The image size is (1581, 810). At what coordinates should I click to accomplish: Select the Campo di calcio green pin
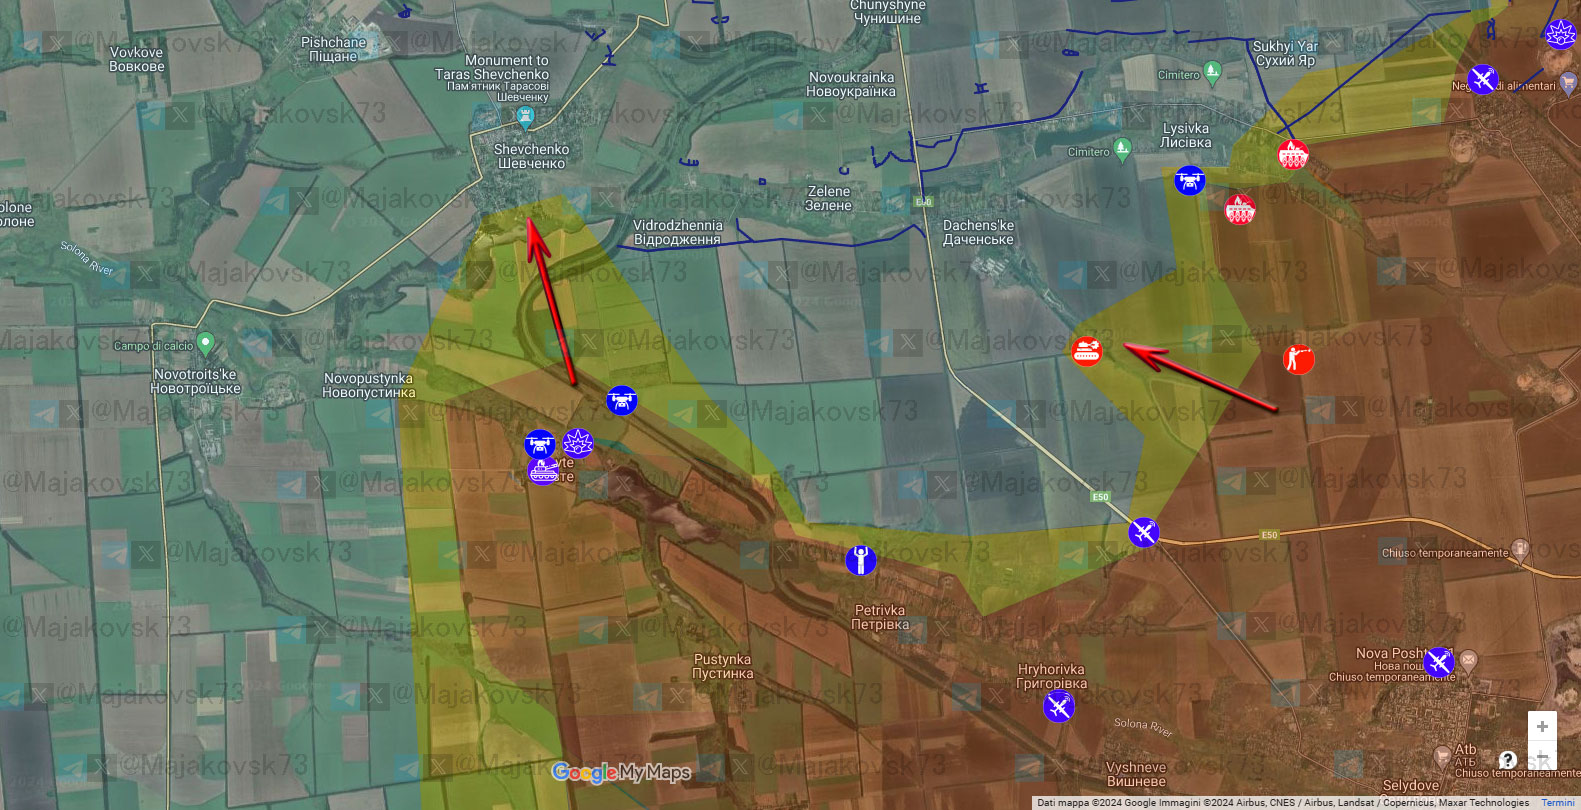[206, 344]
